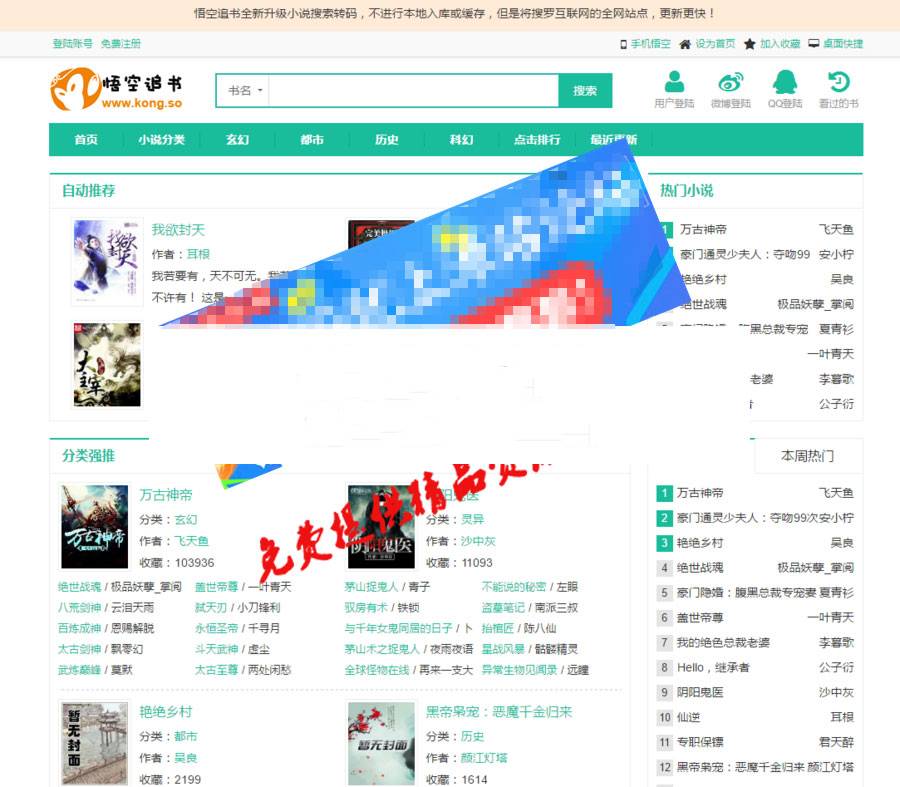
Task: Click the 桌面快捷 desktop icon
Action: click(814, 44)
